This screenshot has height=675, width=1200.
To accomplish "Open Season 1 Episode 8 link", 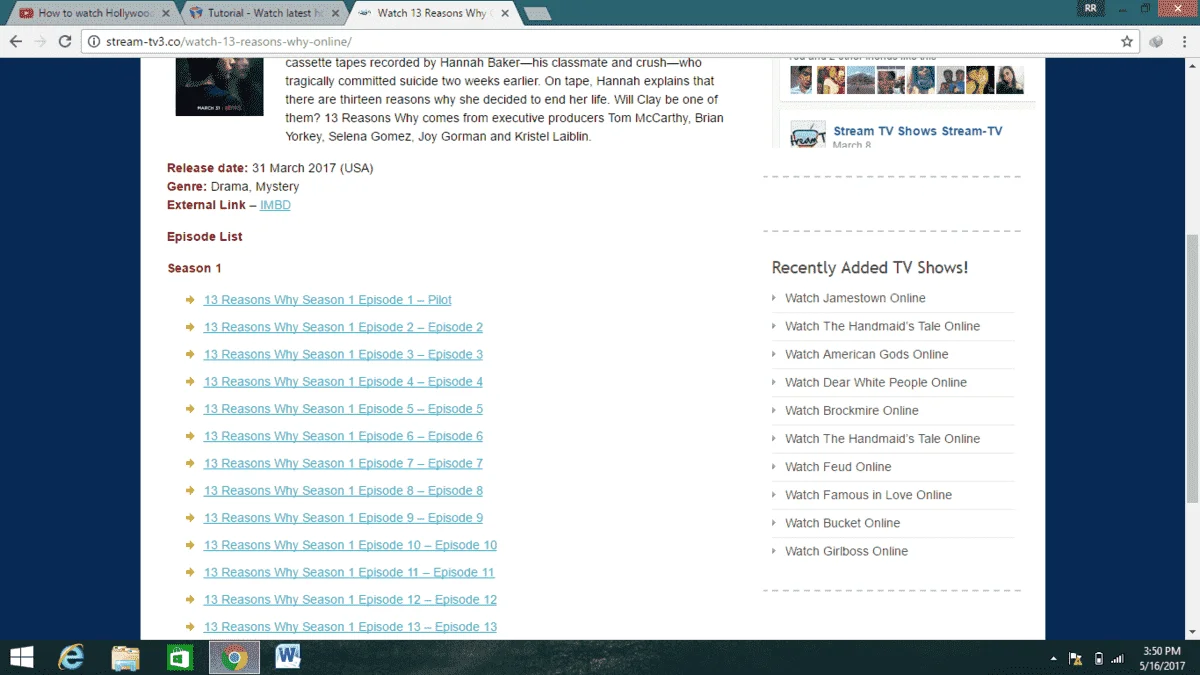I will (x=343, y=490).
